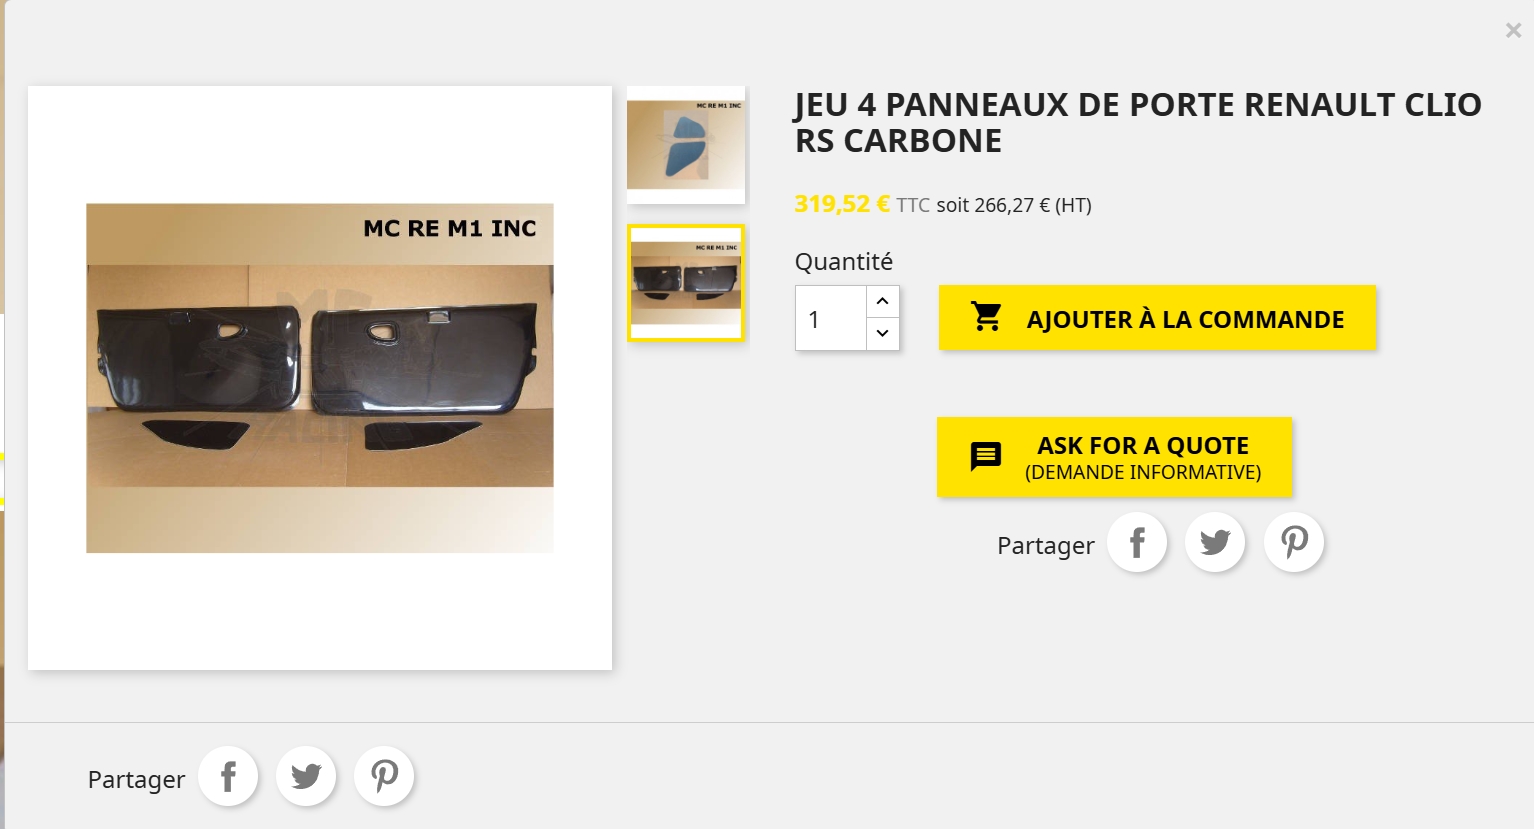1534x829 pixels.
Task: Share on Facebook beside the quote section
Action: (x=1137, y=542)
